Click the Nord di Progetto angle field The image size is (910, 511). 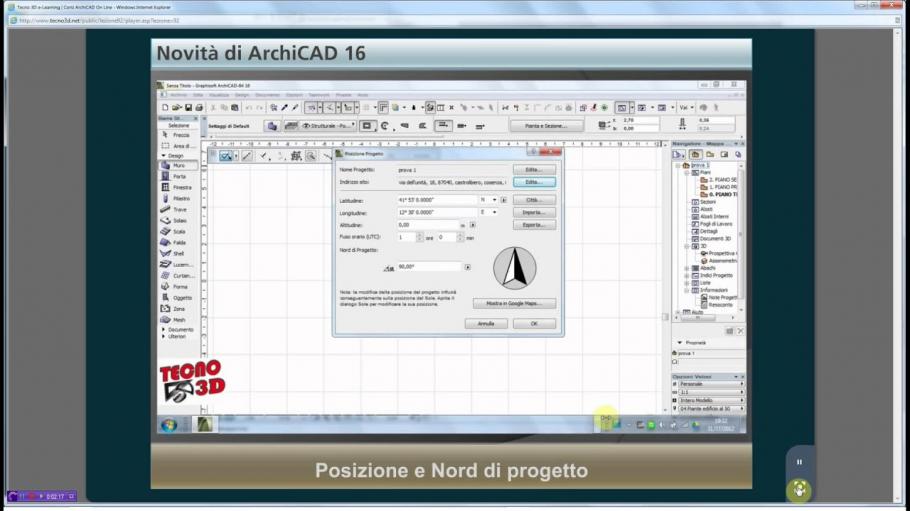click(429, 267)
